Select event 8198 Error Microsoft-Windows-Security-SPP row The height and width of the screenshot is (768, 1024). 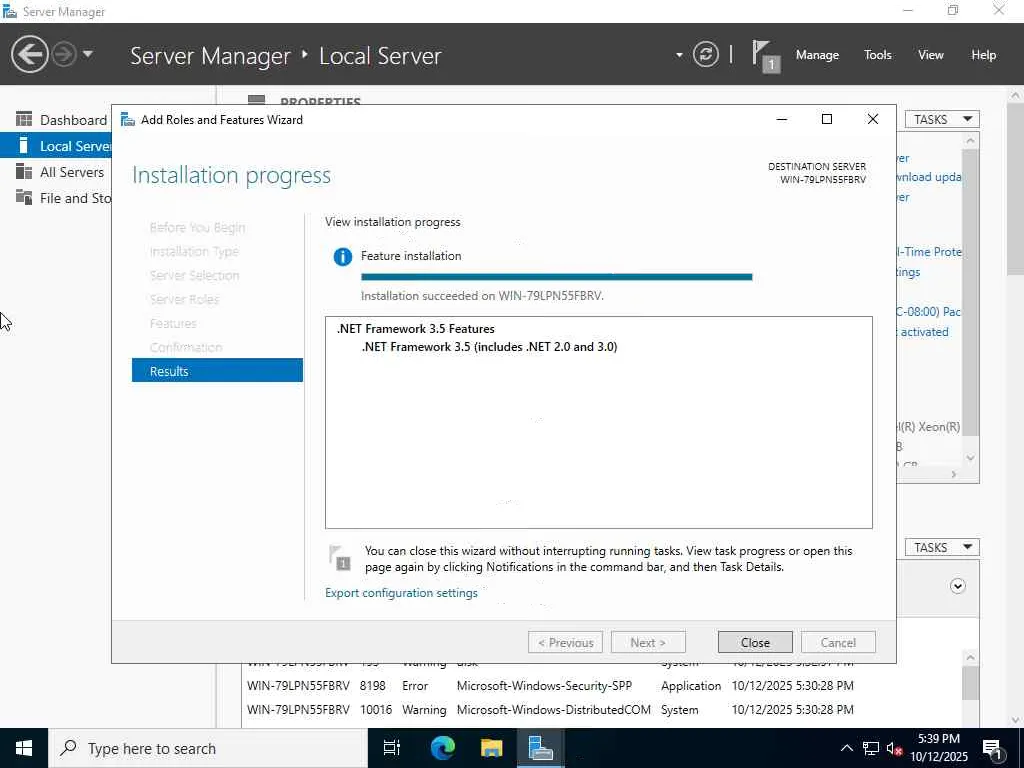tap(550, 686)
